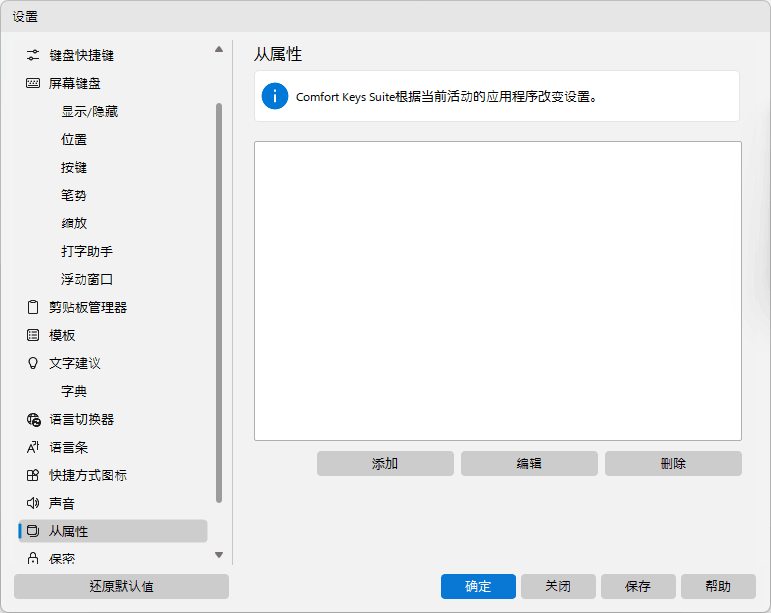Image resolution: width=771 pixels, height=613 pixels.
Task: Click the blue info icon
Action: tap(275, 96)
